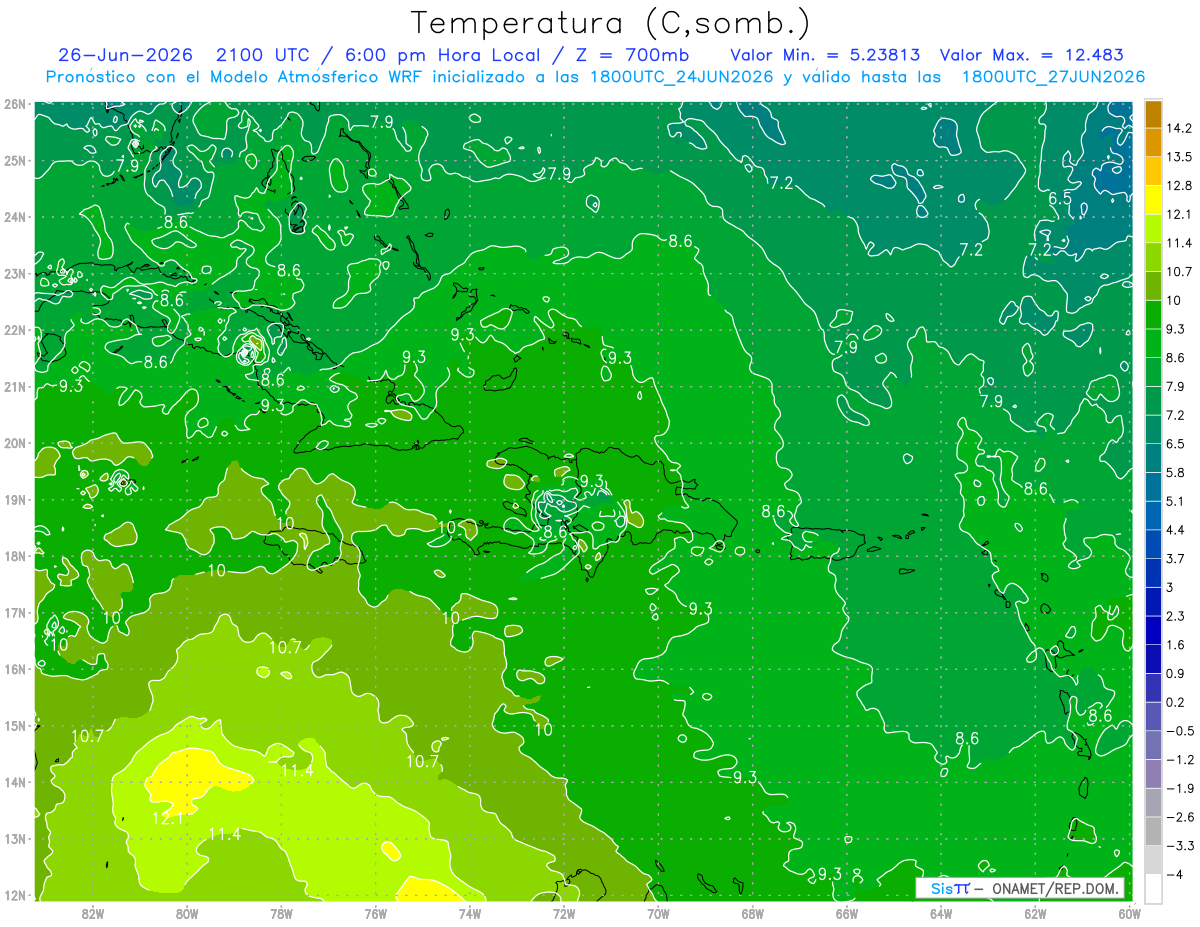Click the '62W' longitude axis label
The height and width of the screenshot is (927, 1200).
(x=1035, y=913)
